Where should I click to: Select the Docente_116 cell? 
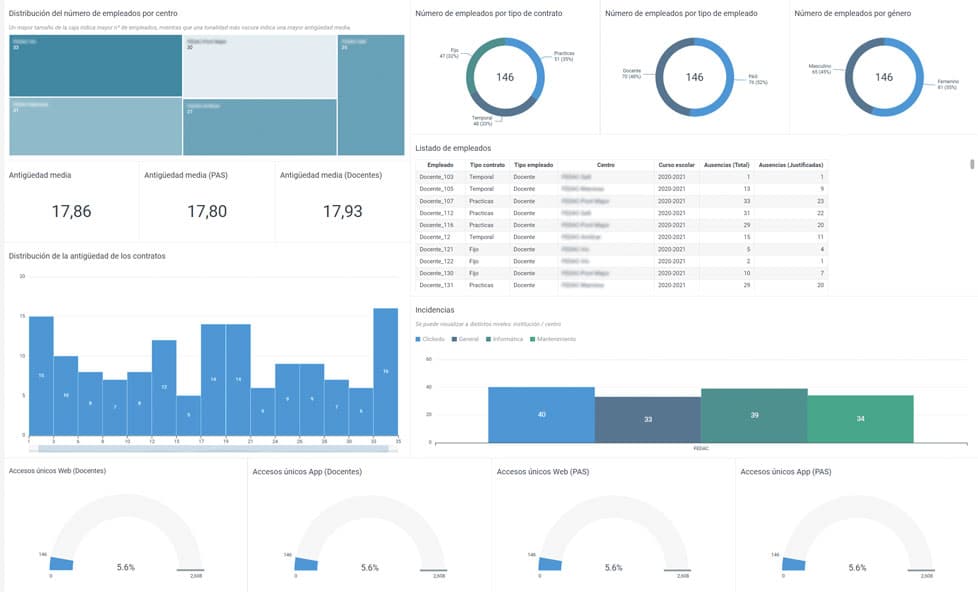tap(437, 225)
